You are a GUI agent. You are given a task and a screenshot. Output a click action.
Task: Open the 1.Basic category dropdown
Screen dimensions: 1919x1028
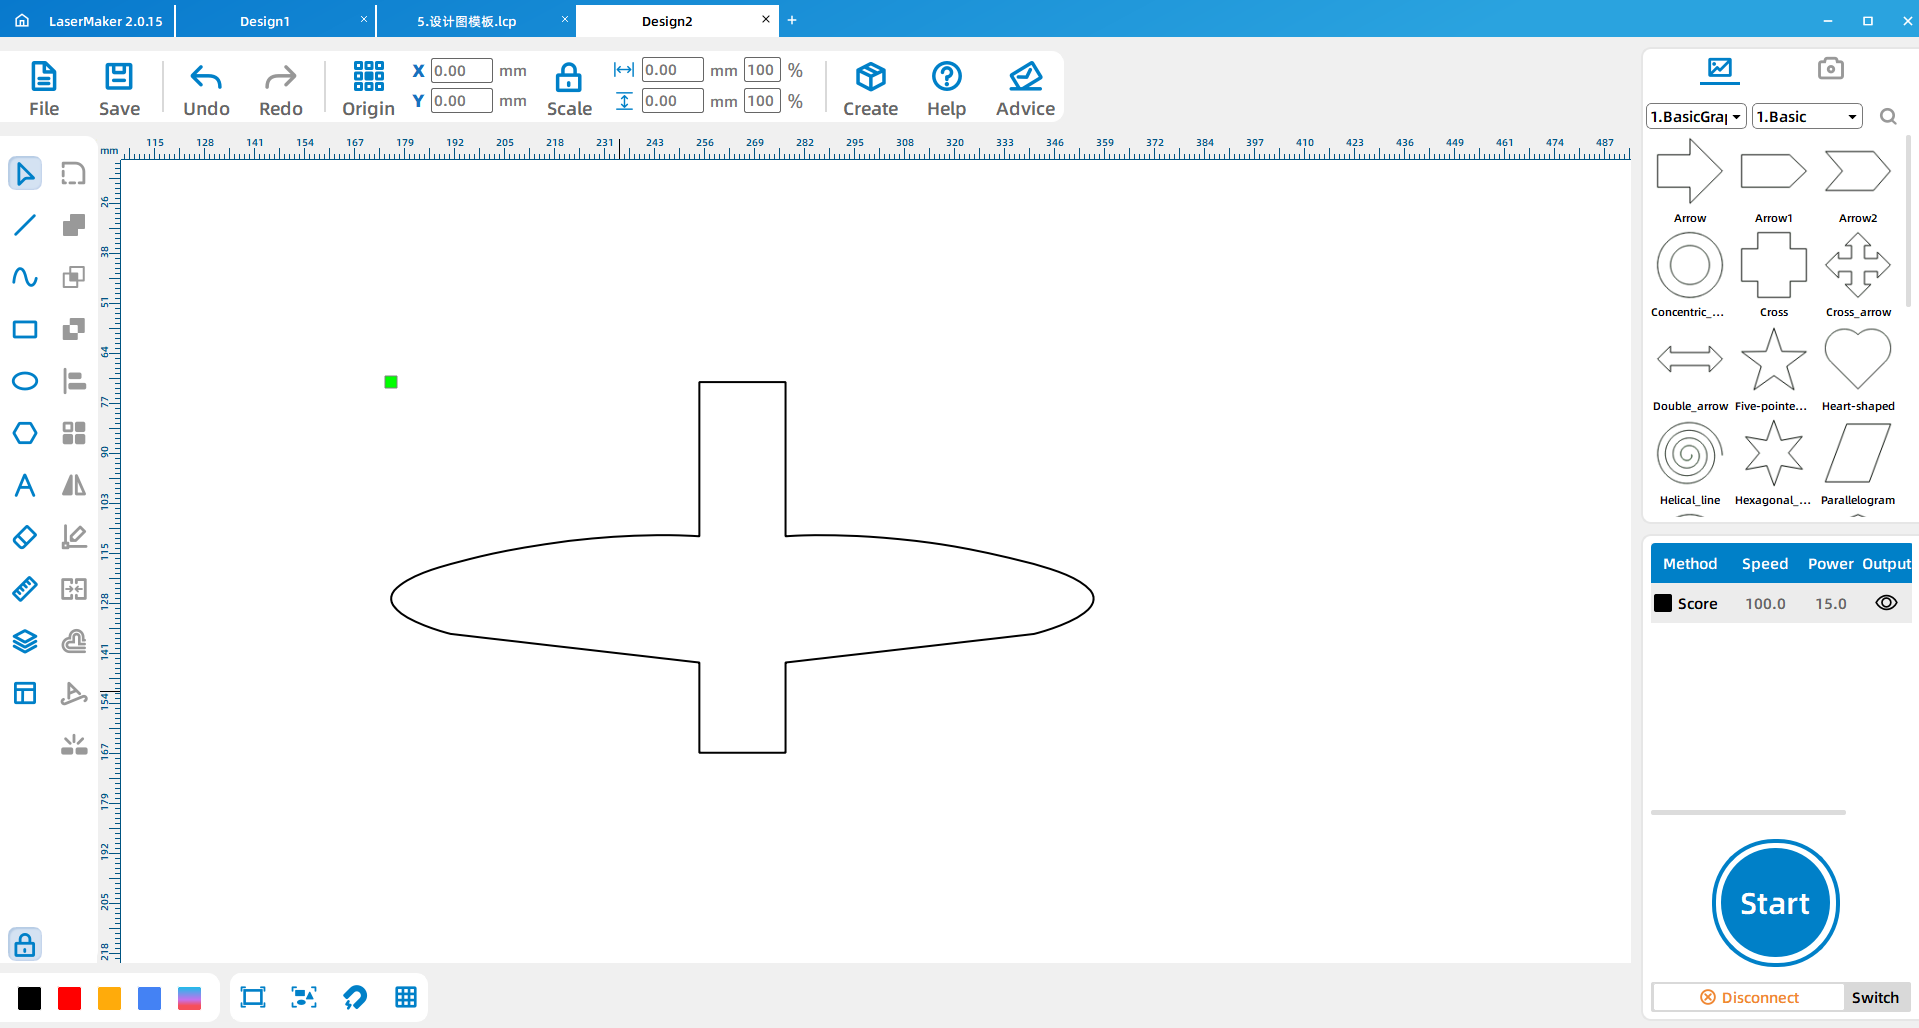[x=1806, y=117]
